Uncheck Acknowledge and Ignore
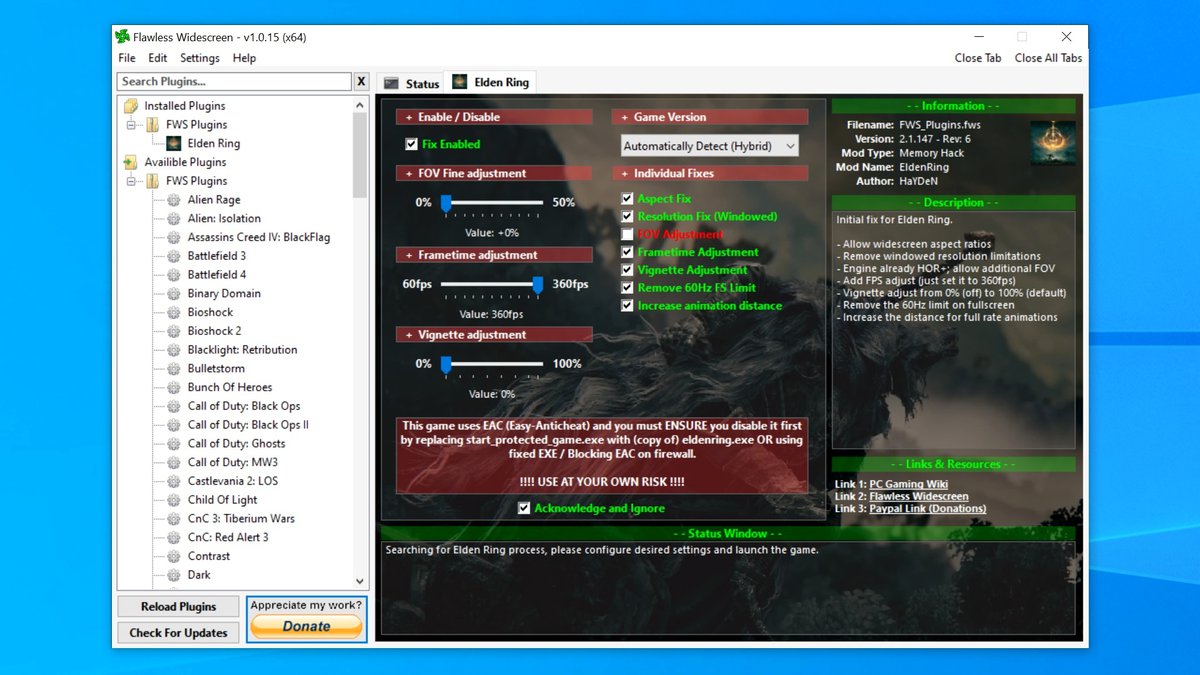The height and width of the screenshot is (675, 1200). [524, 508]
